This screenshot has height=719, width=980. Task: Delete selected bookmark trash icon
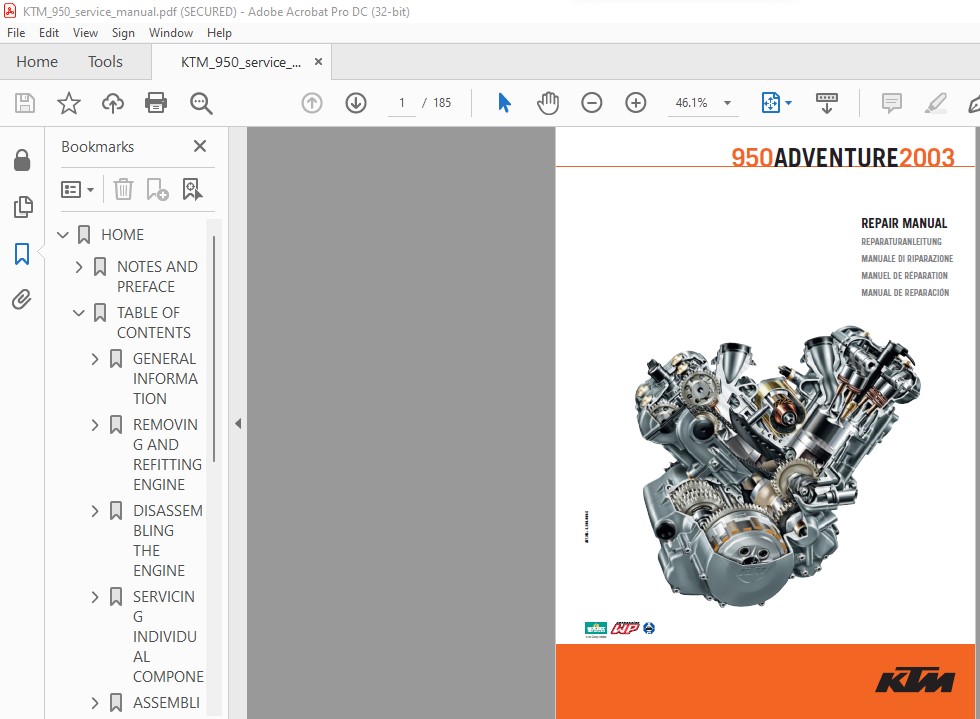[x=123, y=189]
